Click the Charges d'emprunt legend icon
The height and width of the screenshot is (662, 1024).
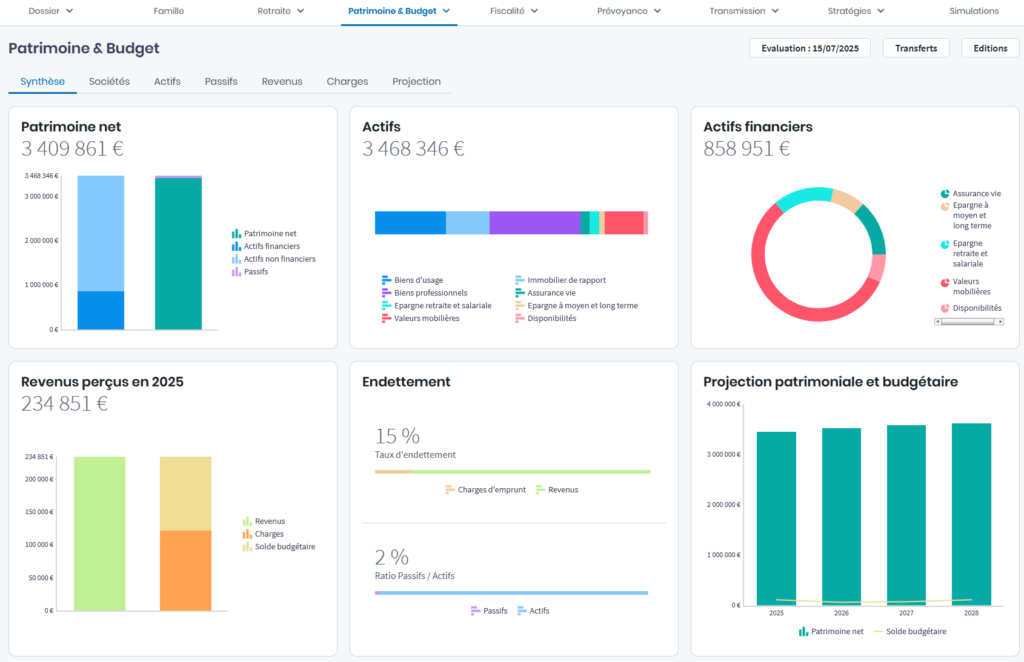450,490
